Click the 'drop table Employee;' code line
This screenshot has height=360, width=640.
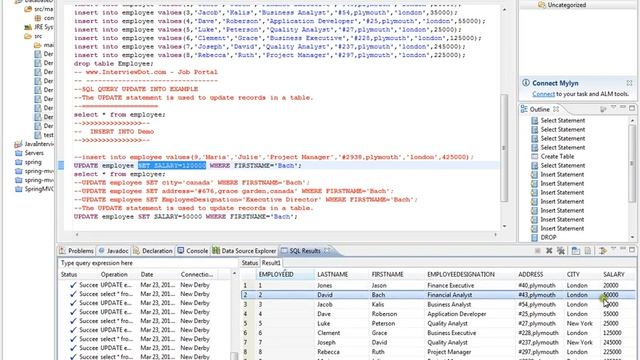[113, 64]
